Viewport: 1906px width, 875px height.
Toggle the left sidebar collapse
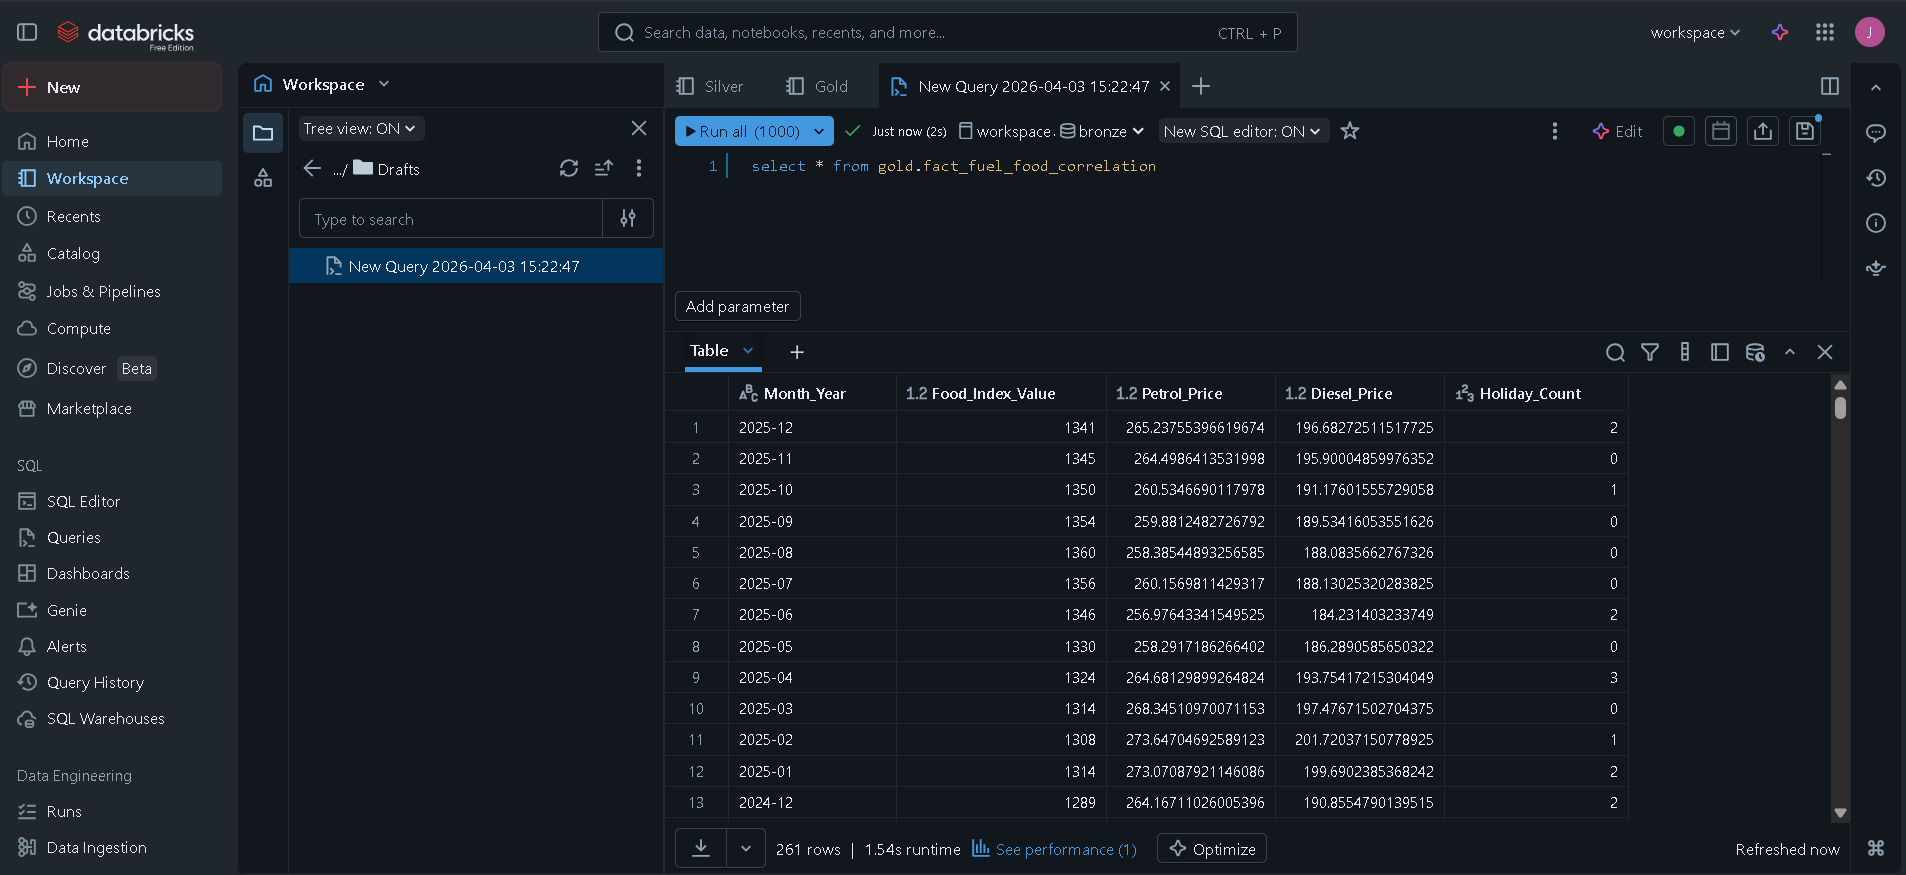coord(27,32)
